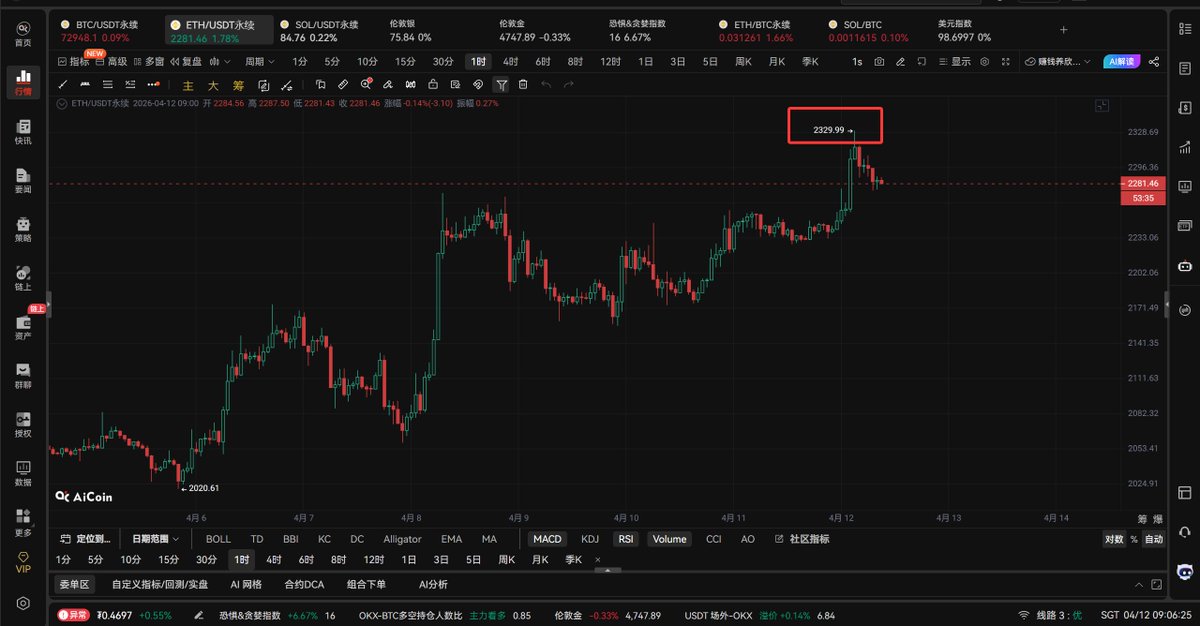Select the 4时 timeframe in top bar
The height and width of the screenshot is (626, 1200).
[510, 61]
